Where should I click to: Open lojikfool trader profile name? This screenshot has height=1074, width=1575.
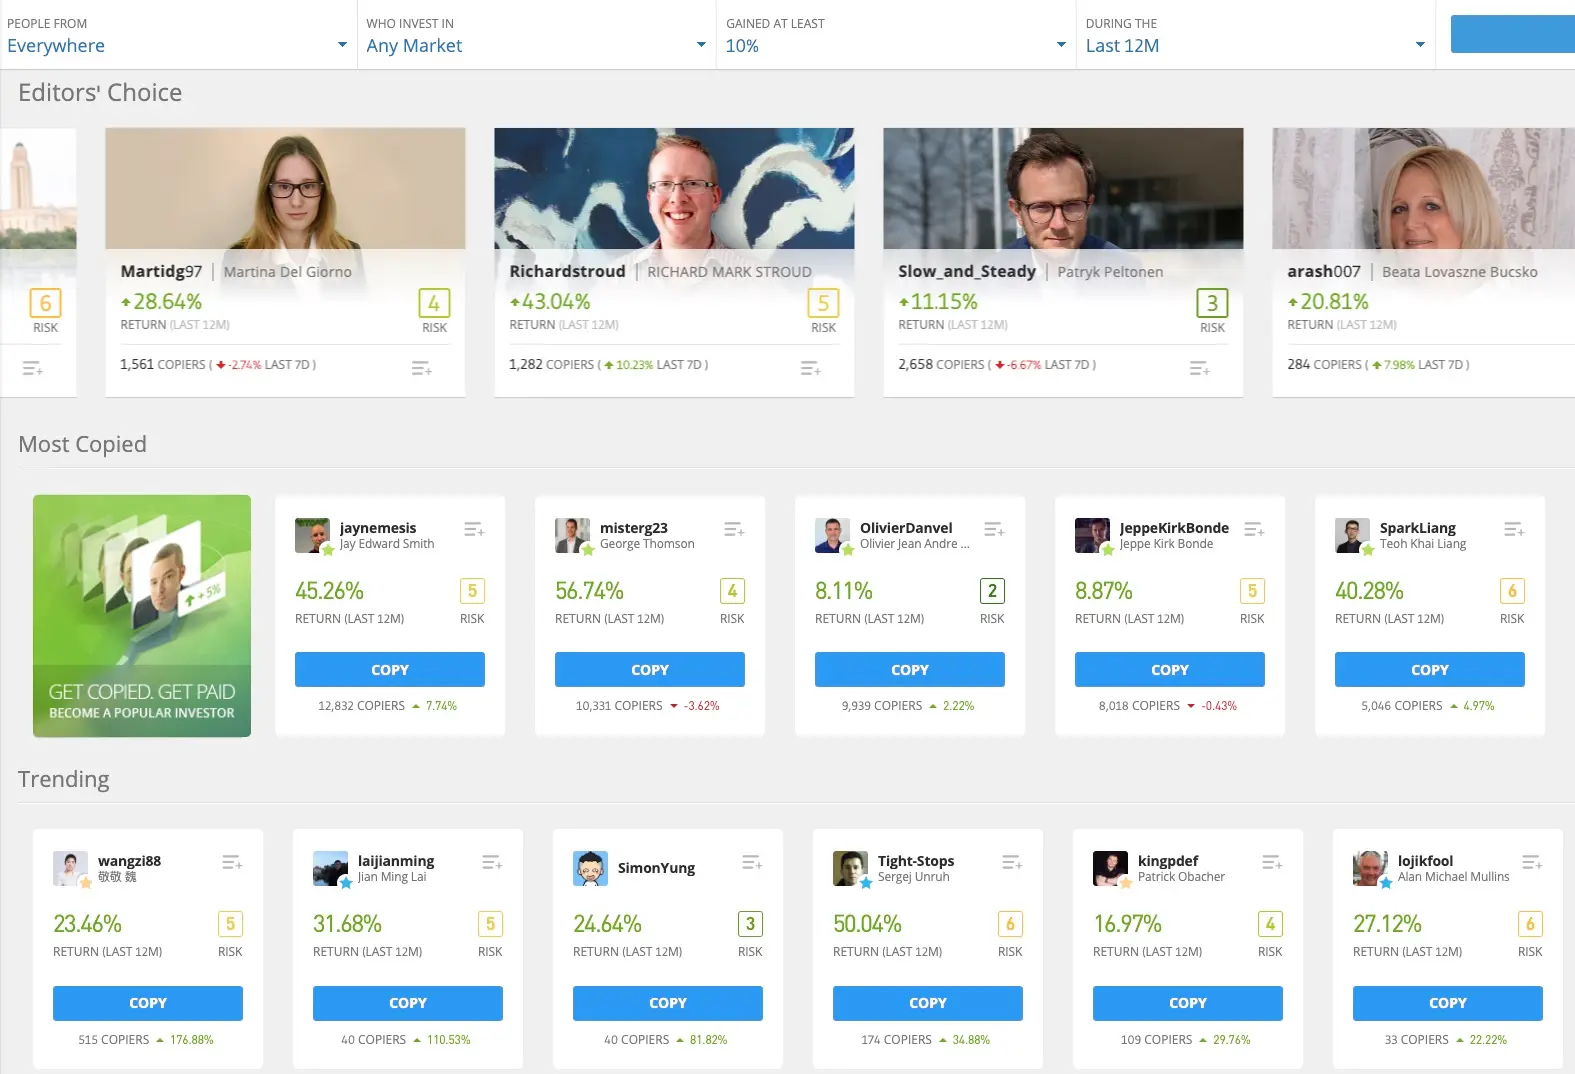[x=1425, y=861]
